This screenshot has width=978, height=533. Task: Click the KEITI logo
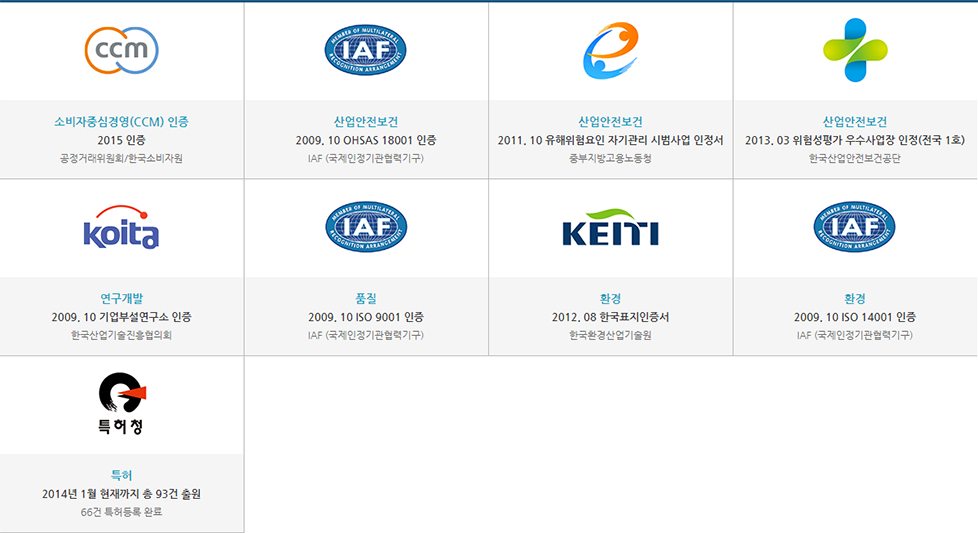(611, 227)
